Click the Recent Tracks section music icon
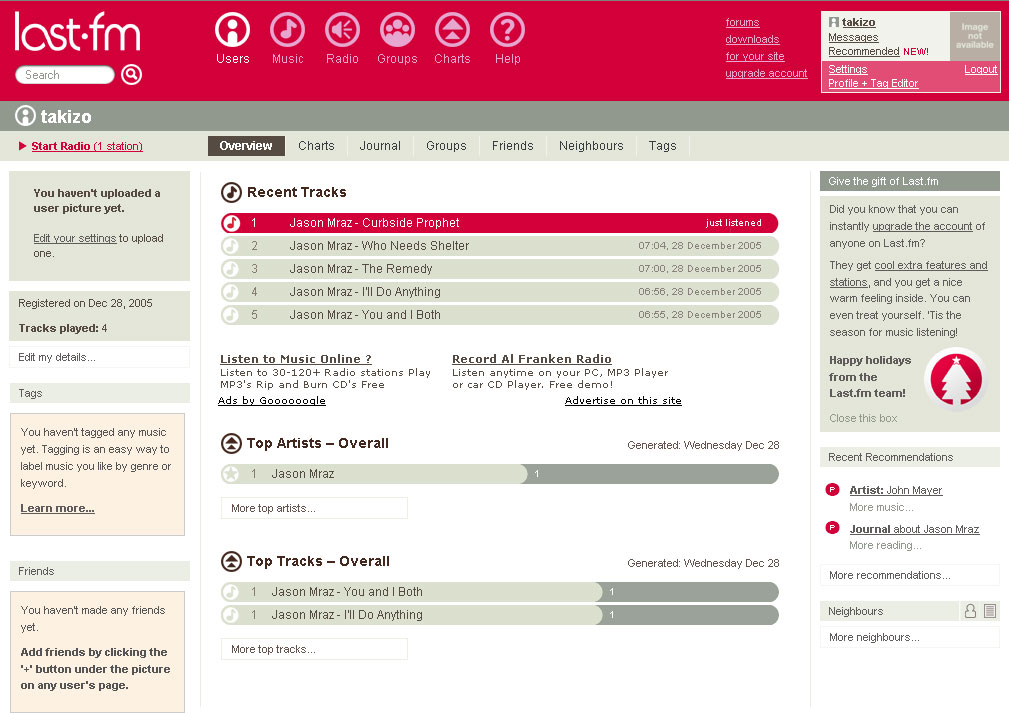 click(x=231, y=192)
